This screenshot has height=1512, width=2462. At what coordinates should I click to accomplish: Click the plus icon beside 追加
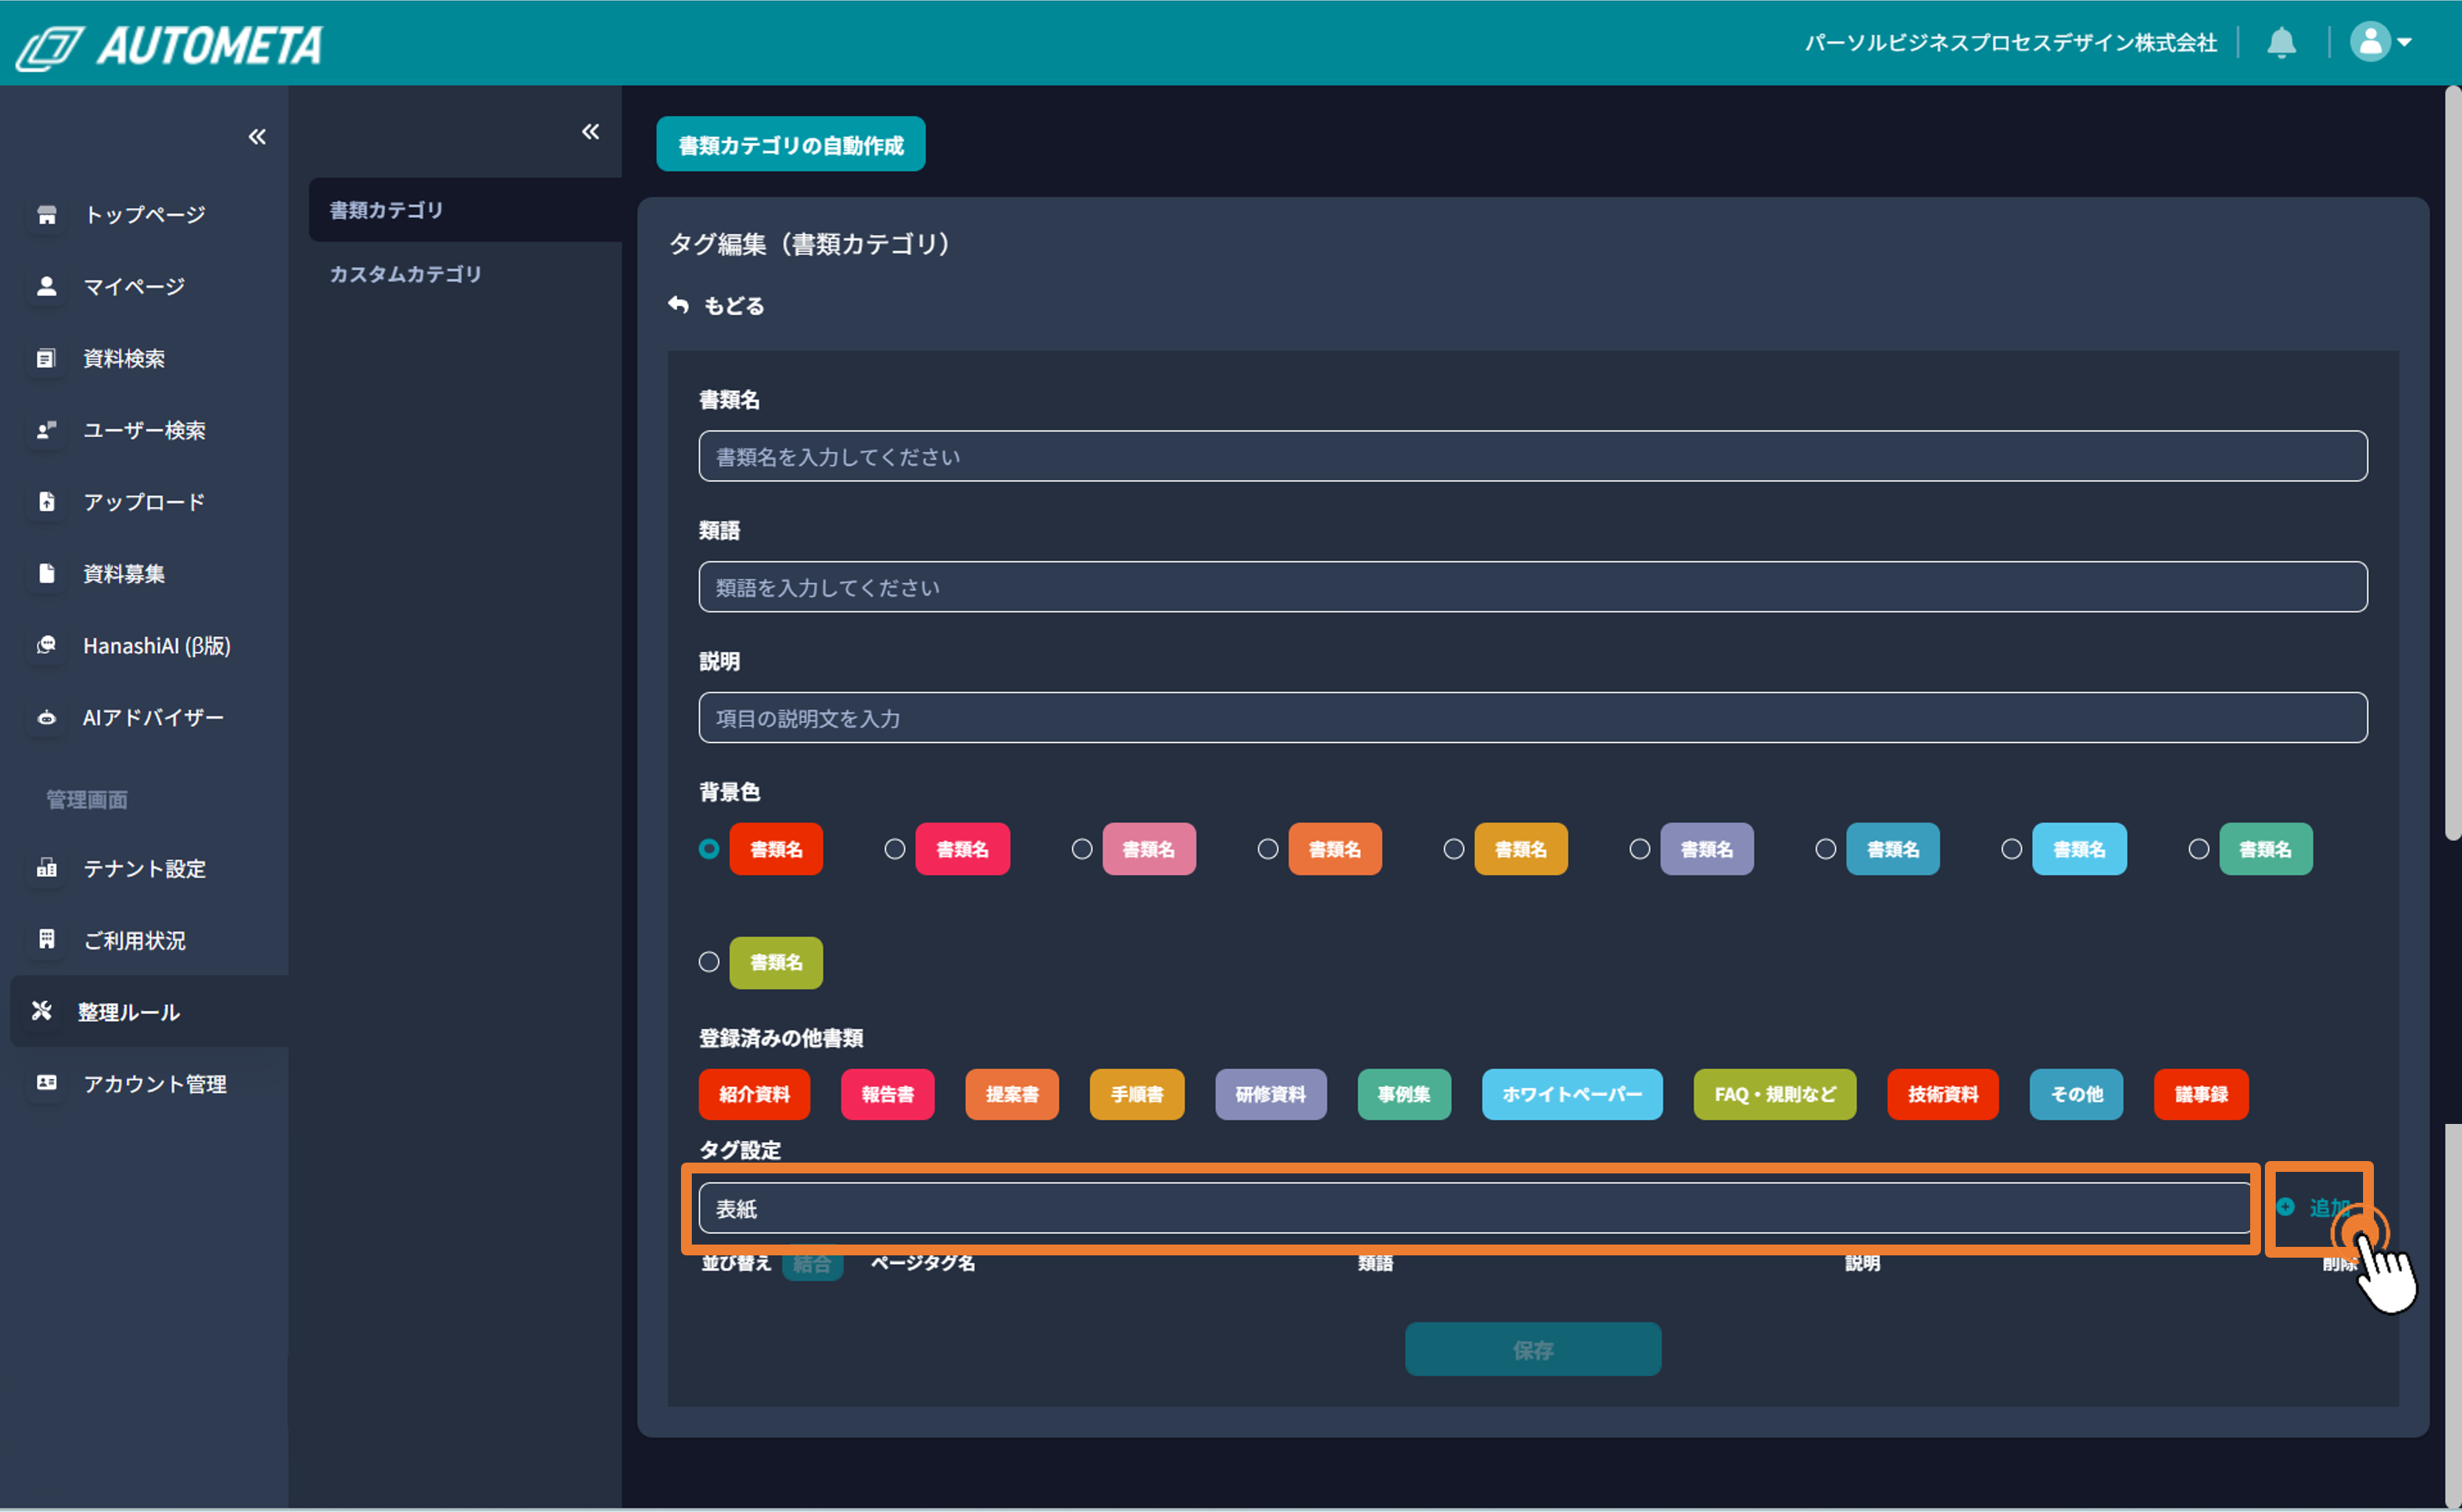tap(2285, 1207)
